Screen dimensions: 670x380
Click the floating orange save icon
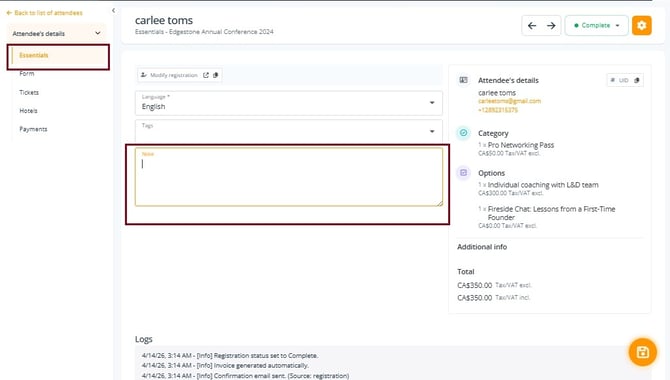pyautogui.click(x=642, y=352)
